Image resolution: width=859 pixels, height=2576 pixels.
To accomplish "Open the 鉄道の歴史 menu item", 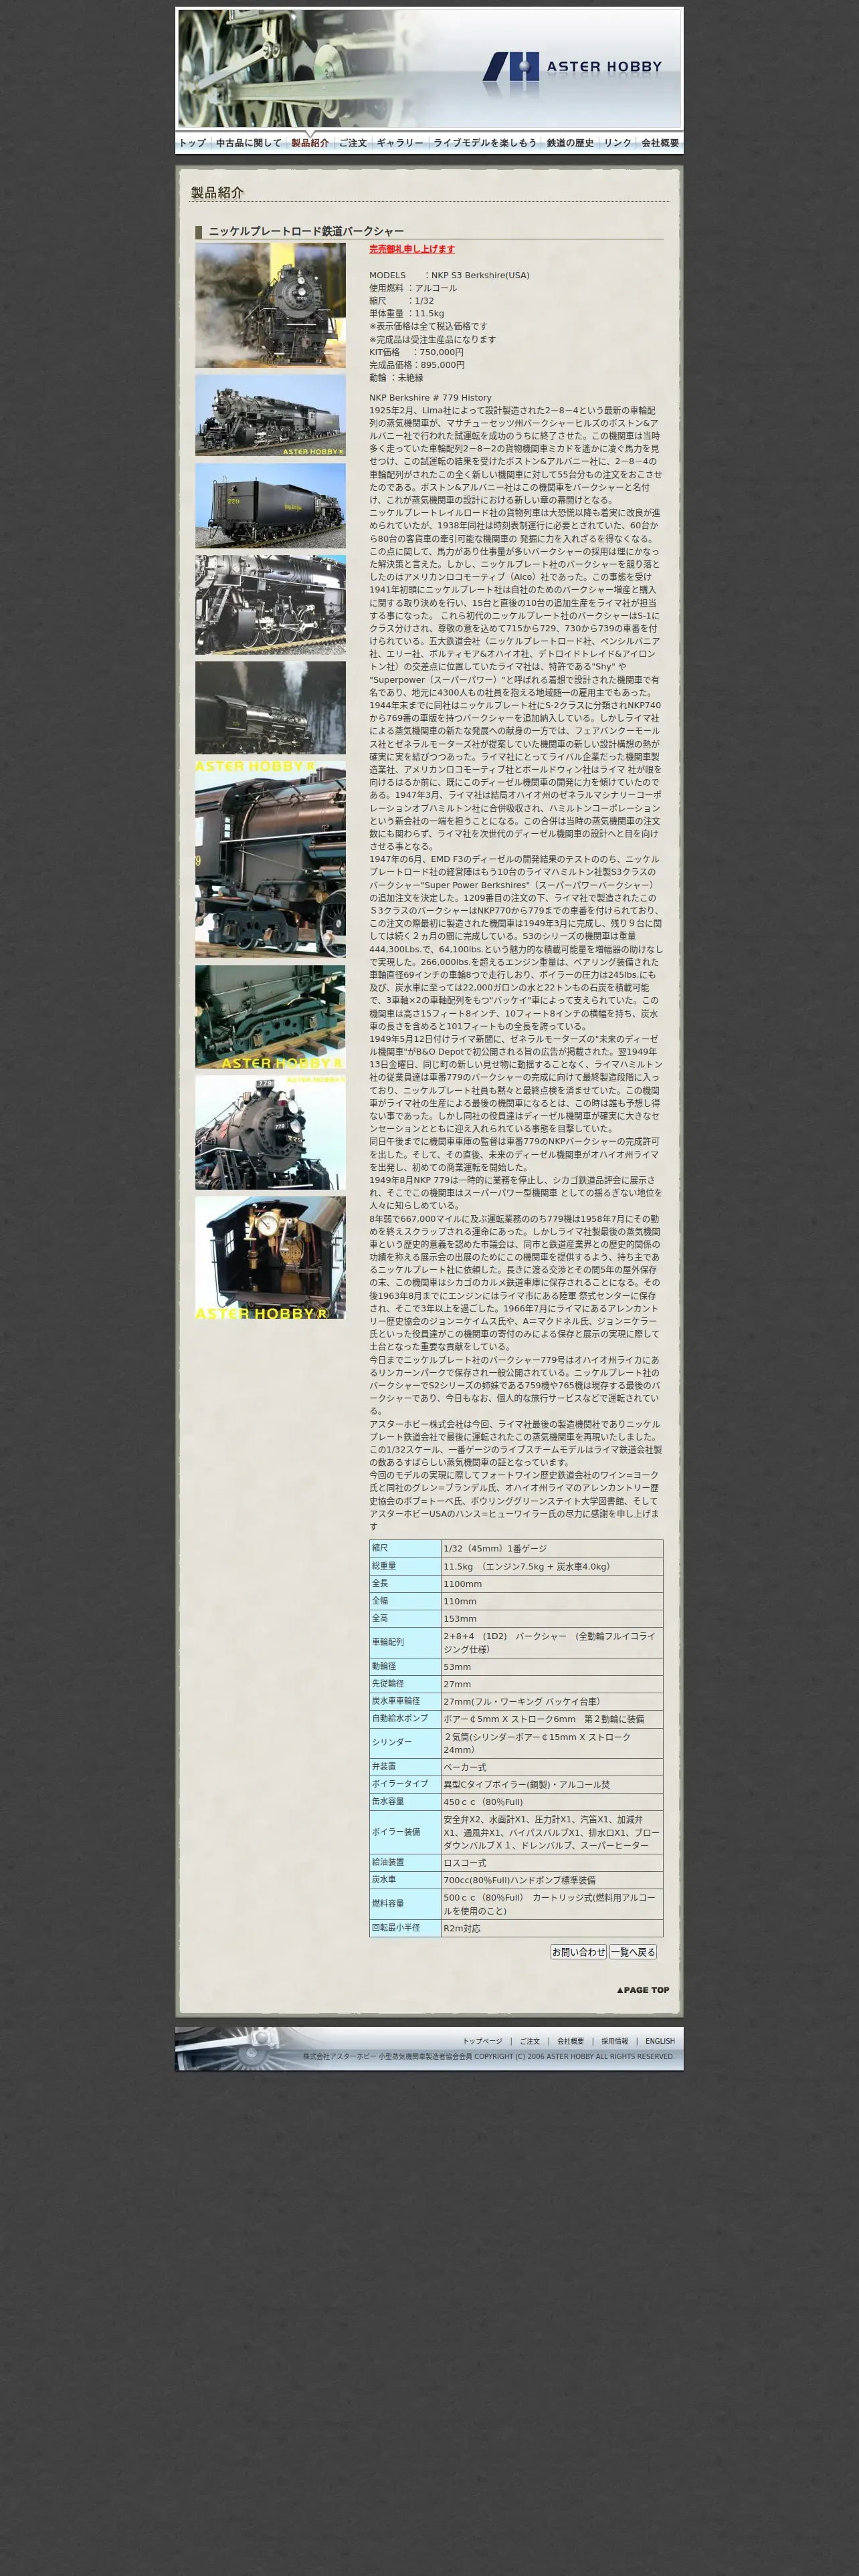I will point(570,143).
